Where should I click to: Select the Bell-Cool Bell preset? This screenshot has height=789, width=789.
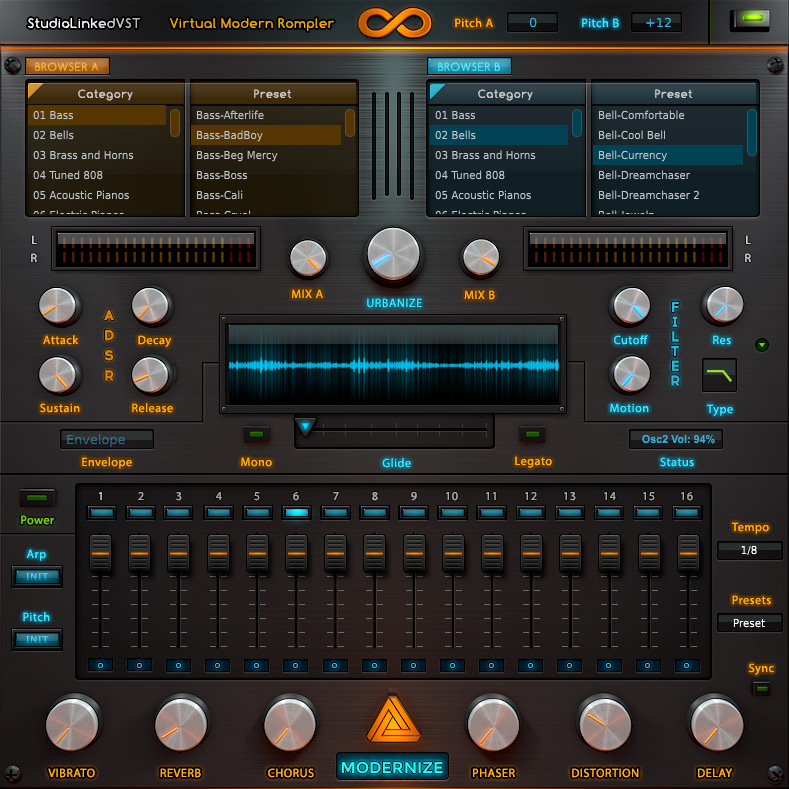[667, 135]
